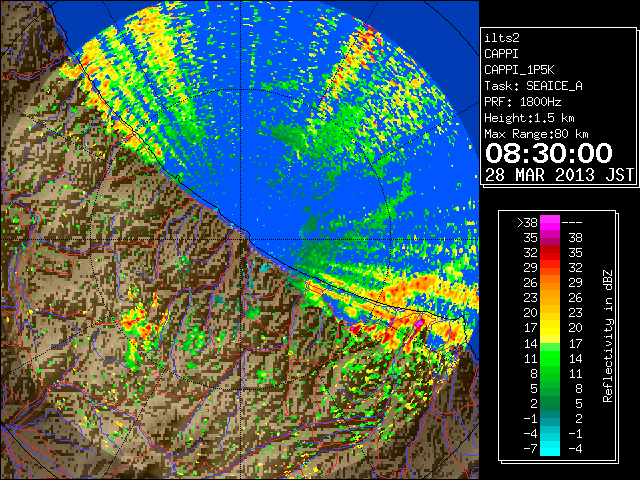This screenshot has height=480, width=640.
Task: Click the '---' legend top-right marker
Action: point(572,223)
